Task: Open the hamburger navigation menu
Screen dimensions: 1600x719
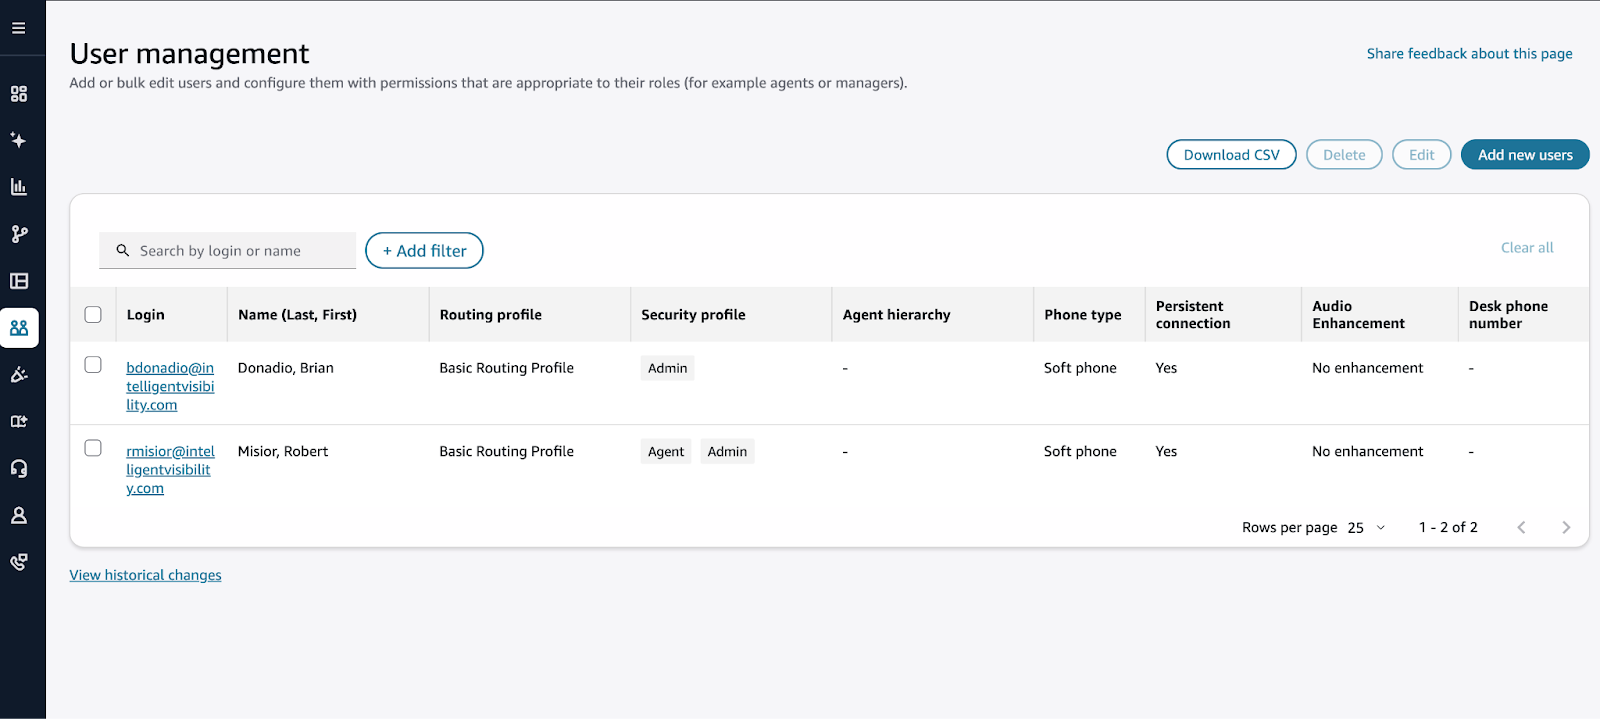Action: click(19, 28)
